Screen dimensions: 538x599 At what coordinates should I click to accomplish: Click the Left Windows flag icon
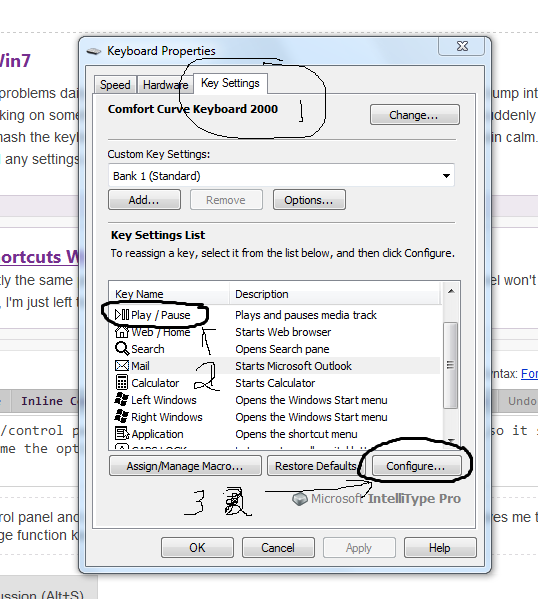coord(122,400)
